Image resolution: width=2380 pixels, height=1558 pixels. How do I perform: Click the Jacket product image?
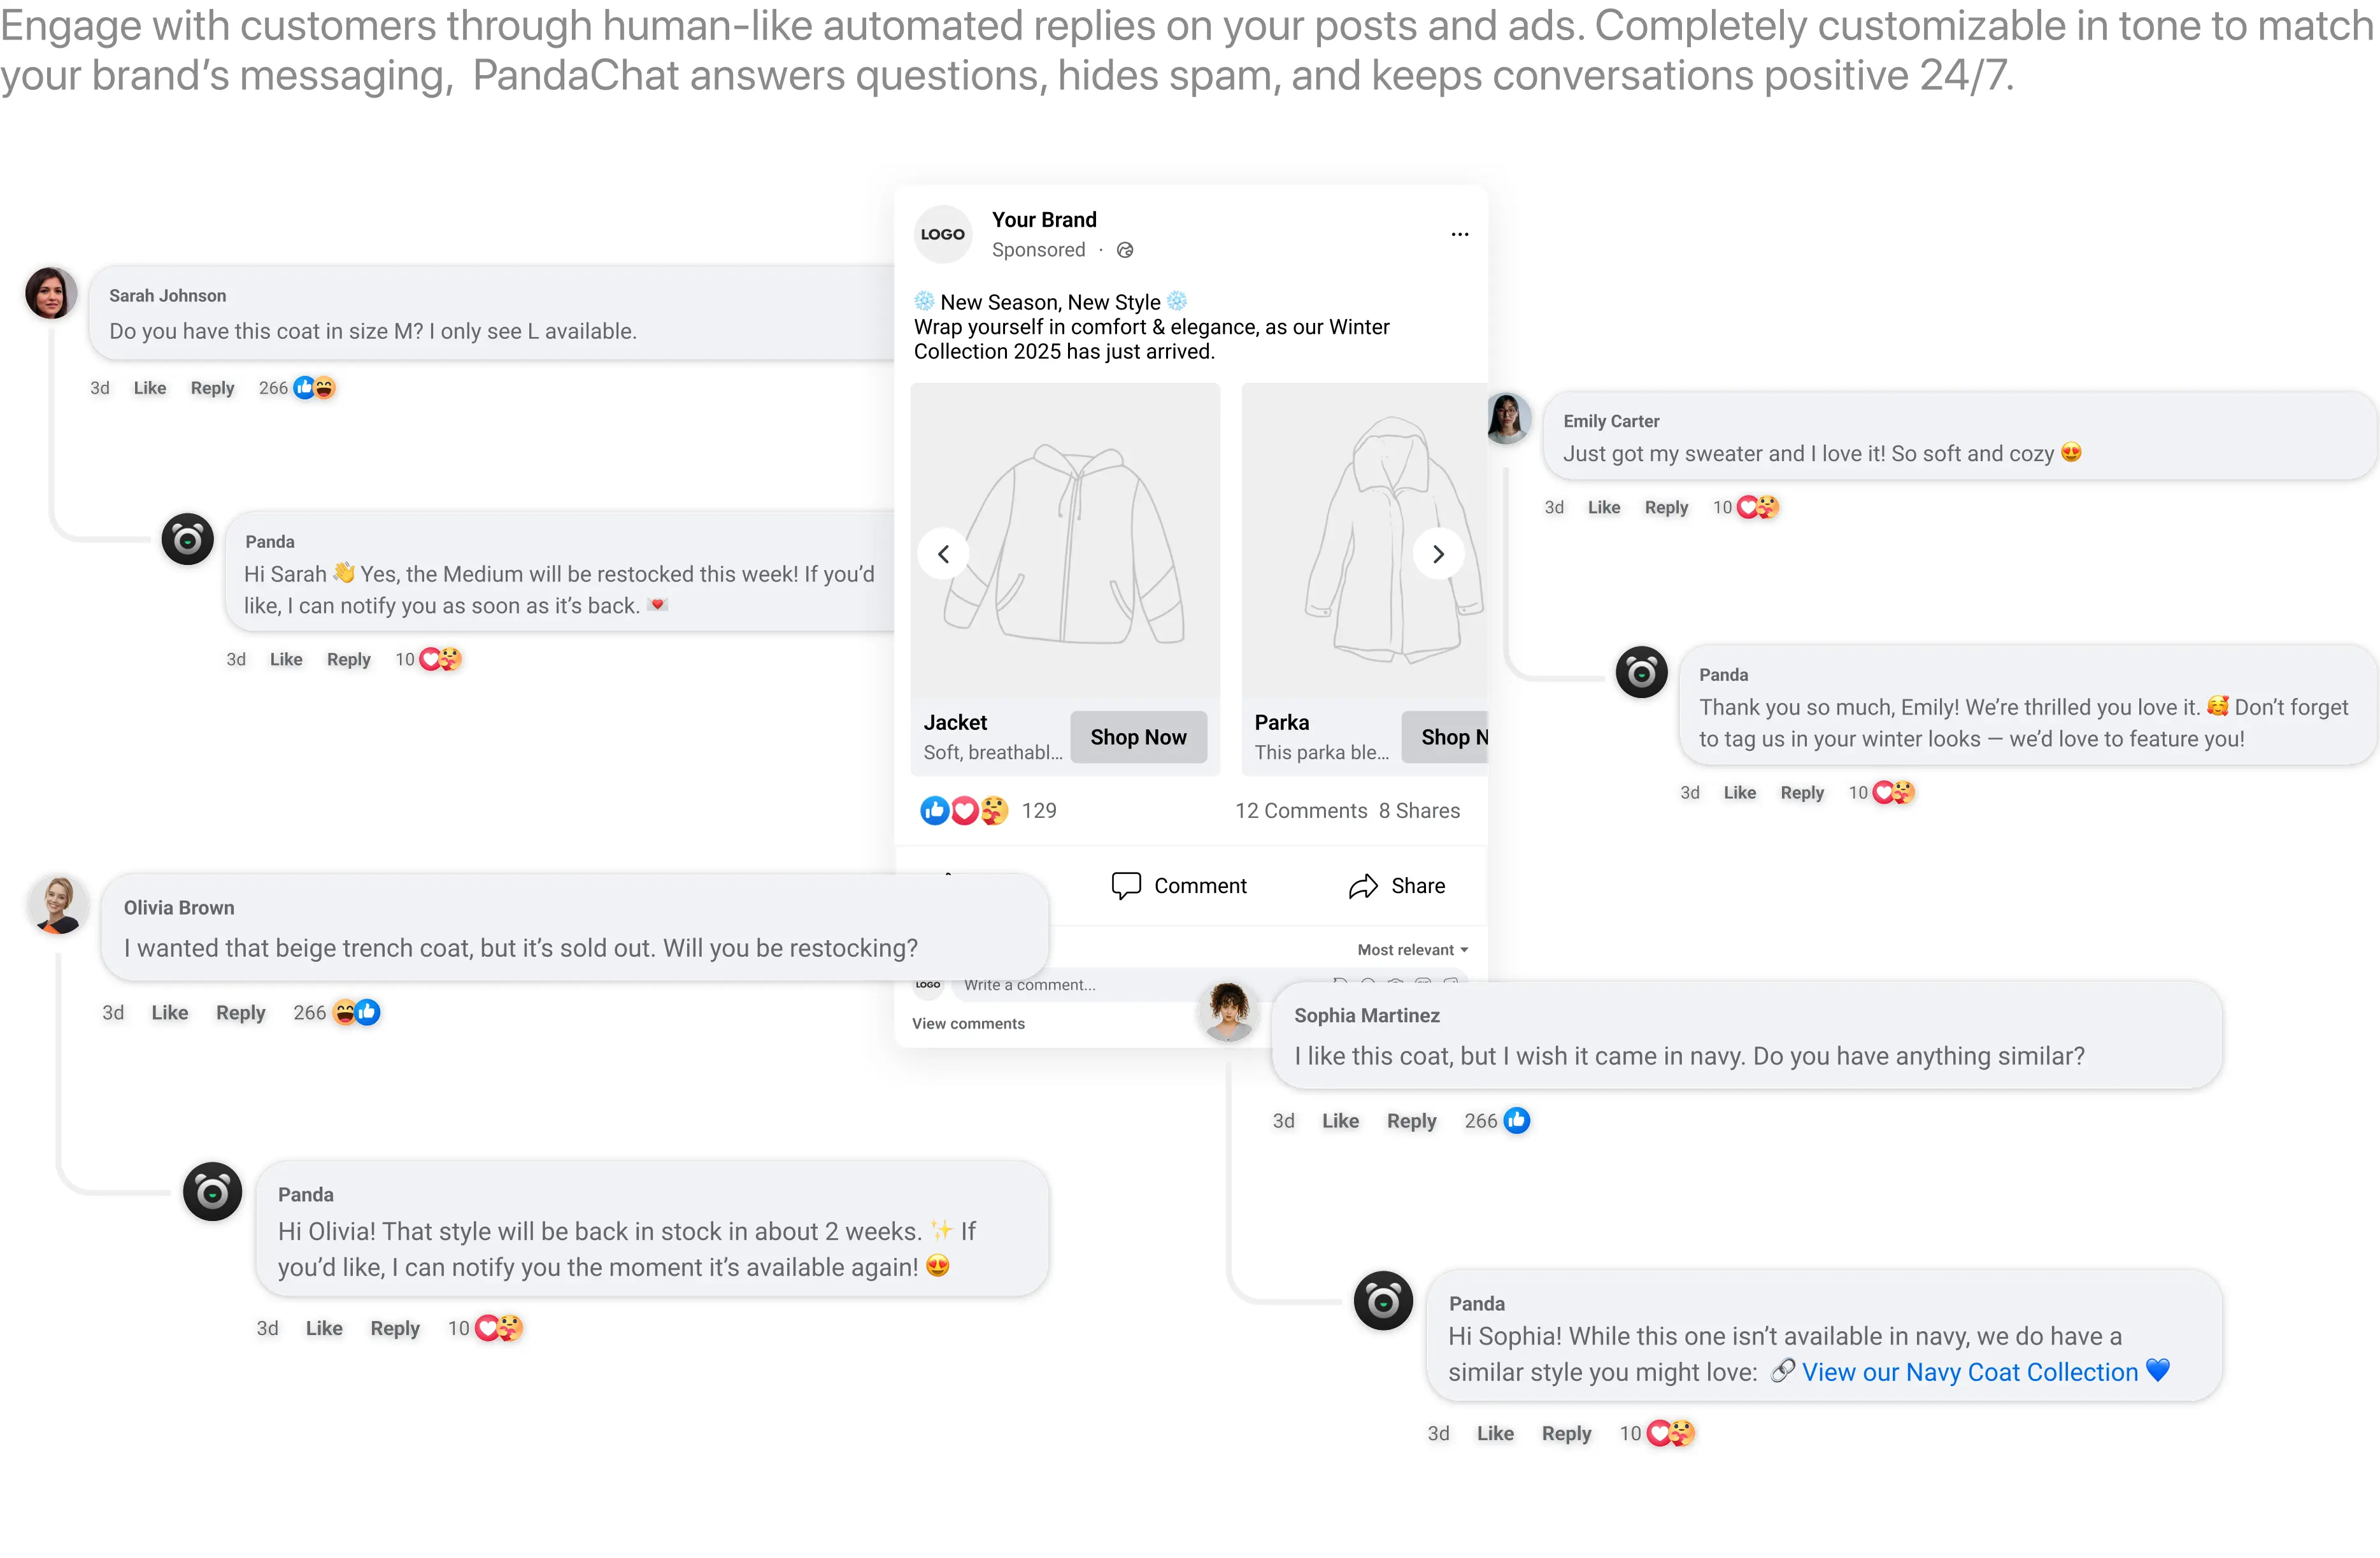point(1065,540)
